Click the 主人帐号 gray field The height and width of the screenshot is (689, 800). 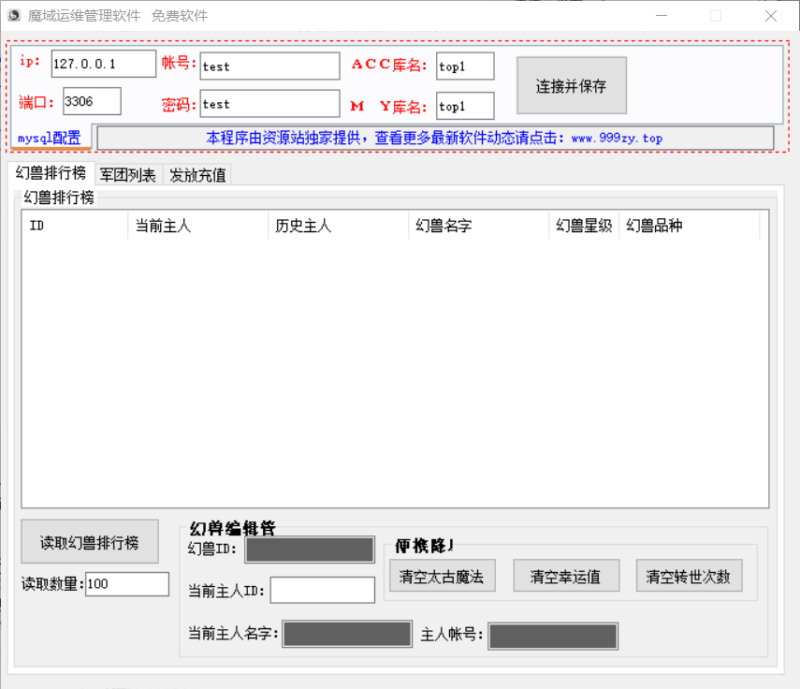point(553,636)
